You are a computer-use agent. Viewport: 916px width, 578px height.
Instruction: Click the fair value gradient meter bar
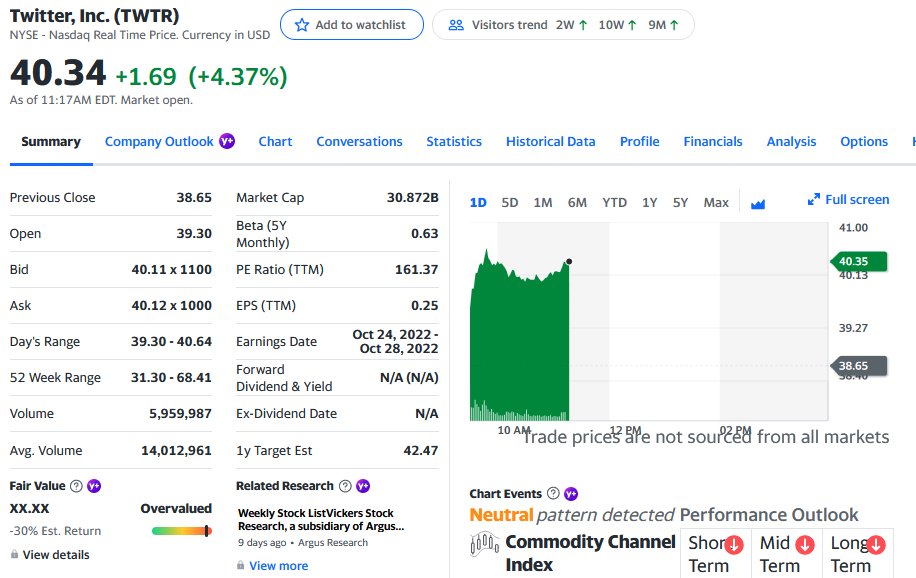tap(181, 531)
